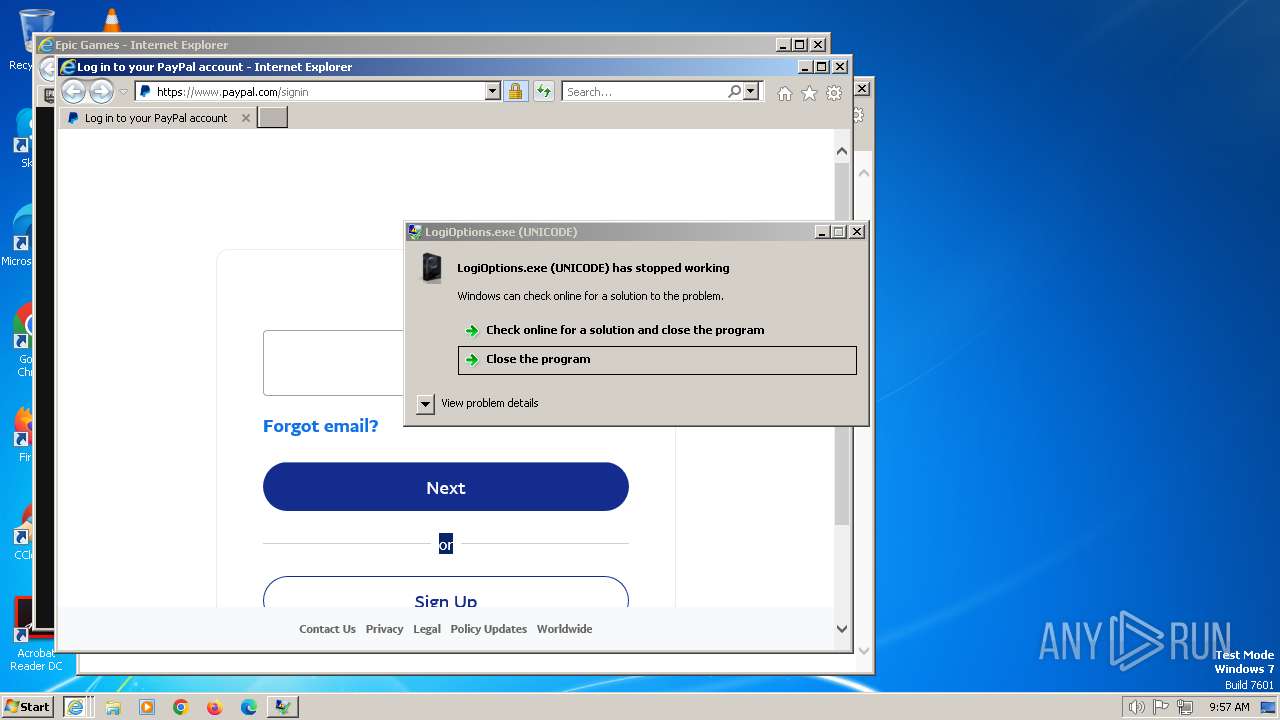Click the volume speaker tray icon
Screen dimensions: 1280x720
point(1136,707)
